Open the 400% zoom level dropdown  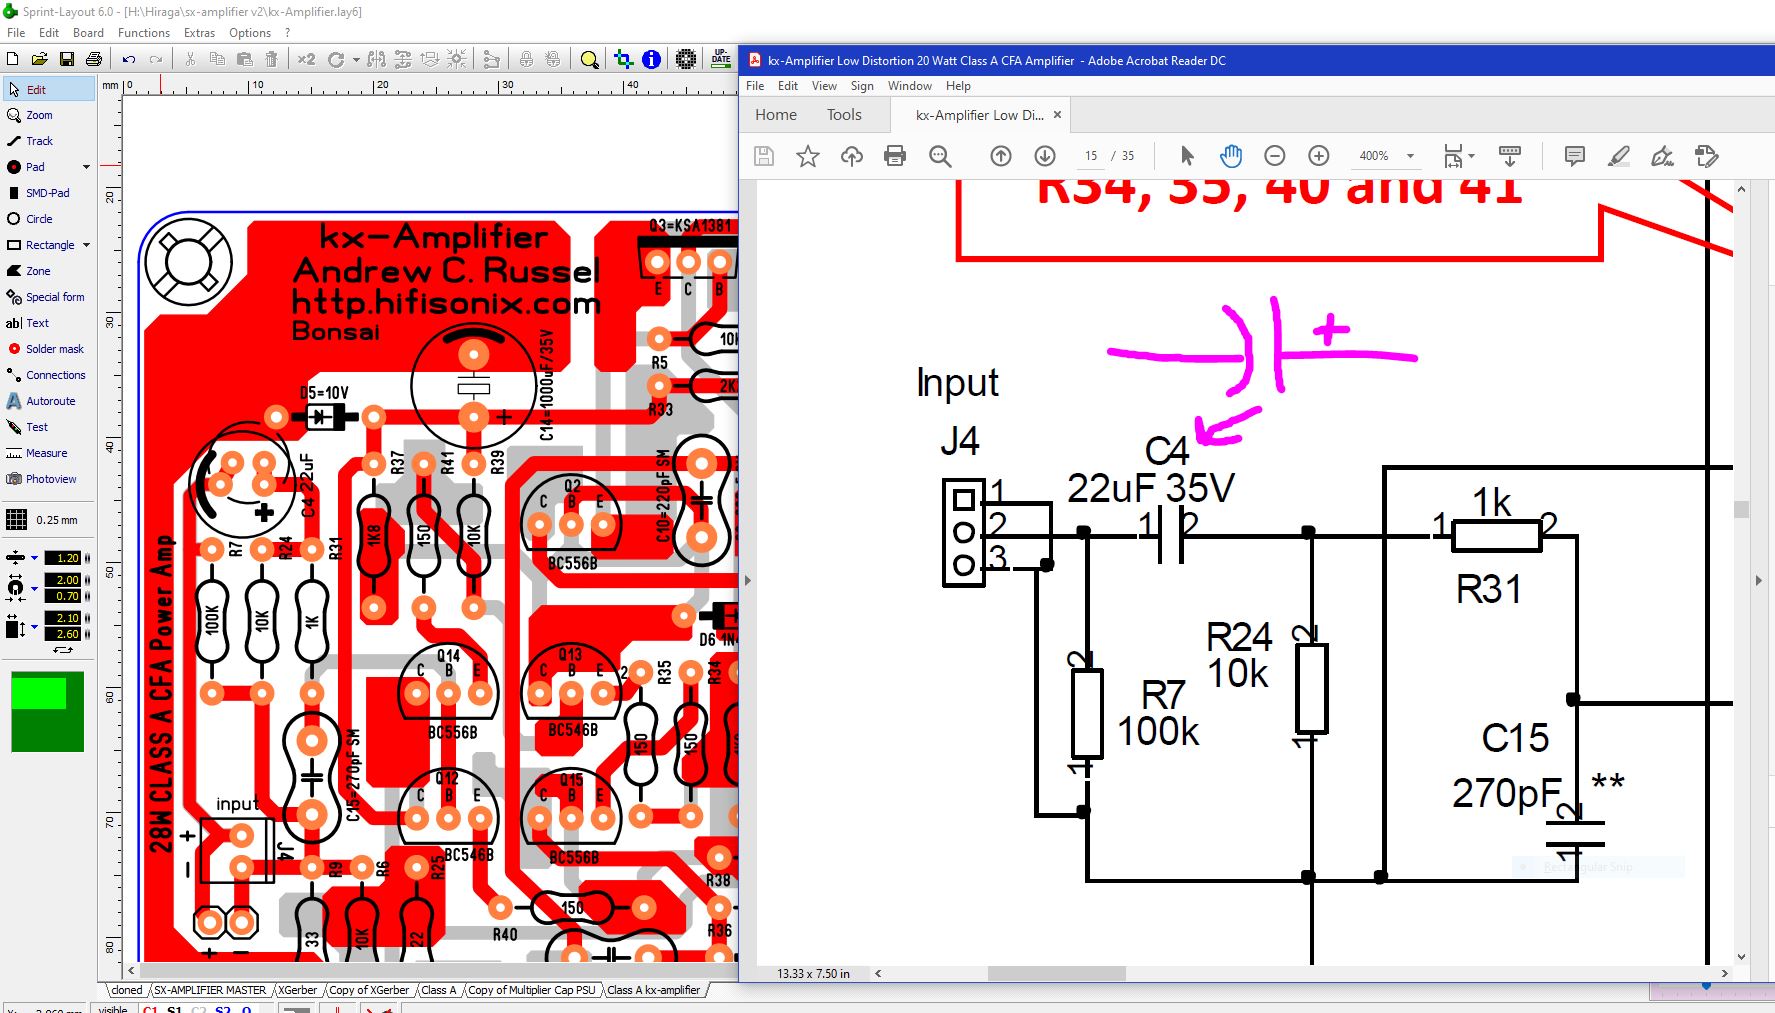(x=1410, y=156)
